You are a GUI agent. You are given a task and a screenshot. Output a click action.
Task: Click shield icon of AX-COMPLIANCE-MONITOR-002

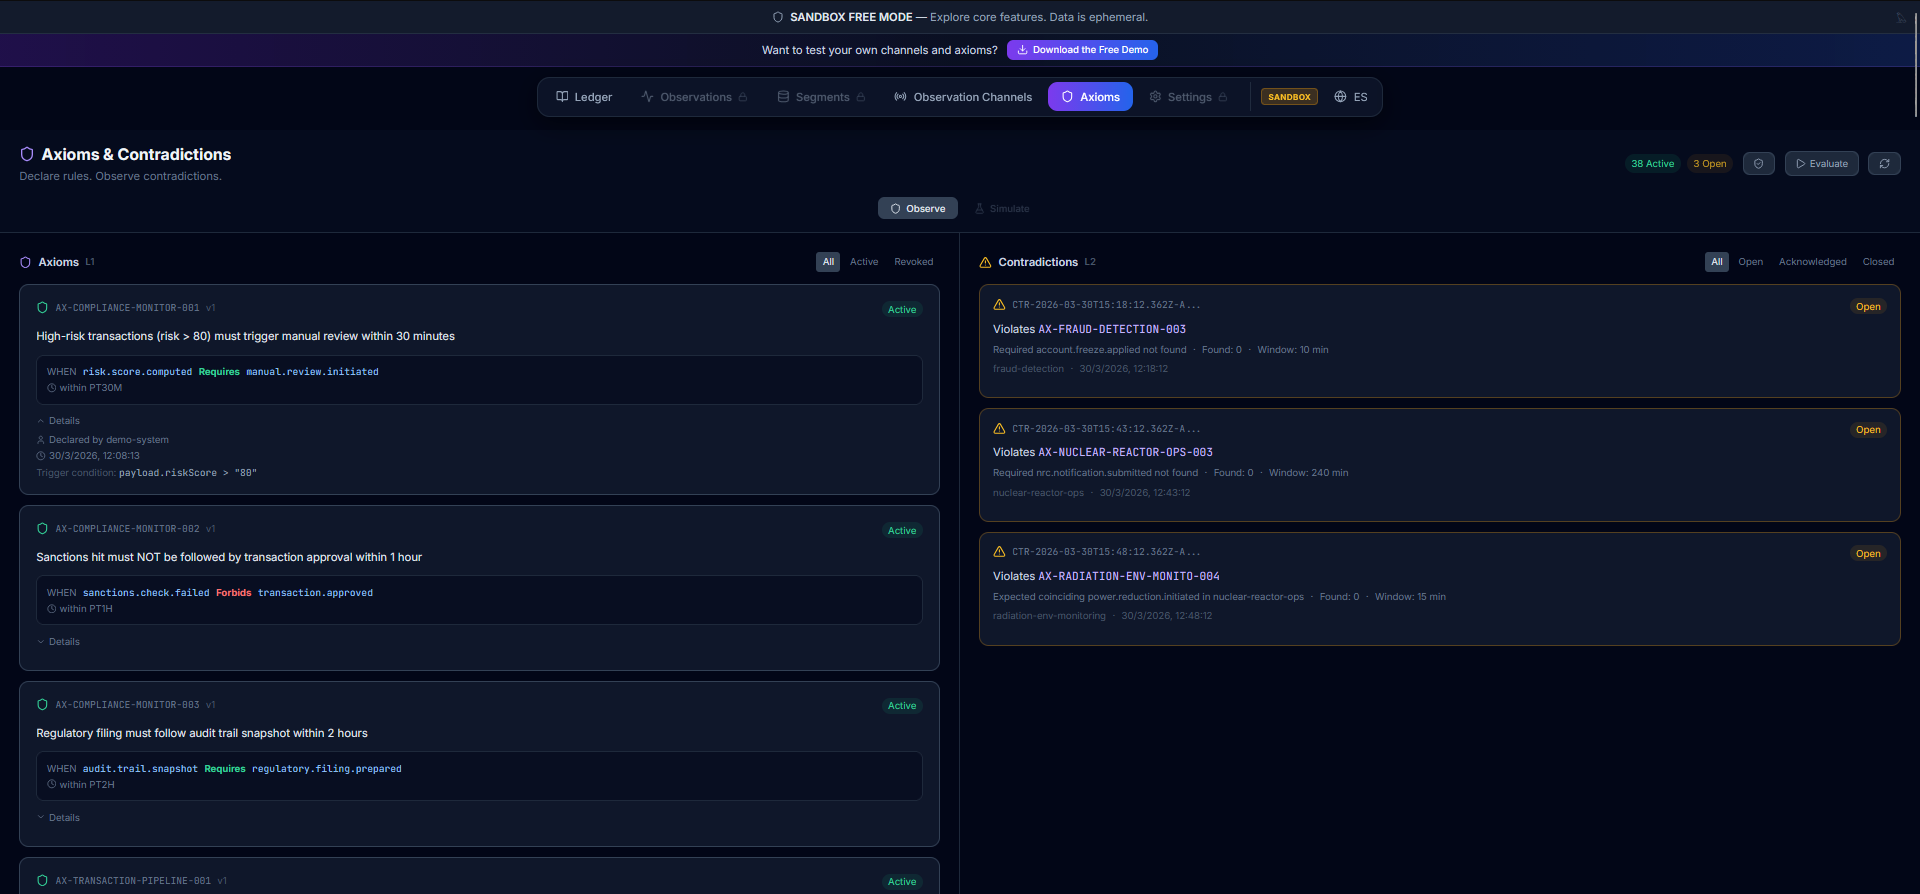click(42, 529)
